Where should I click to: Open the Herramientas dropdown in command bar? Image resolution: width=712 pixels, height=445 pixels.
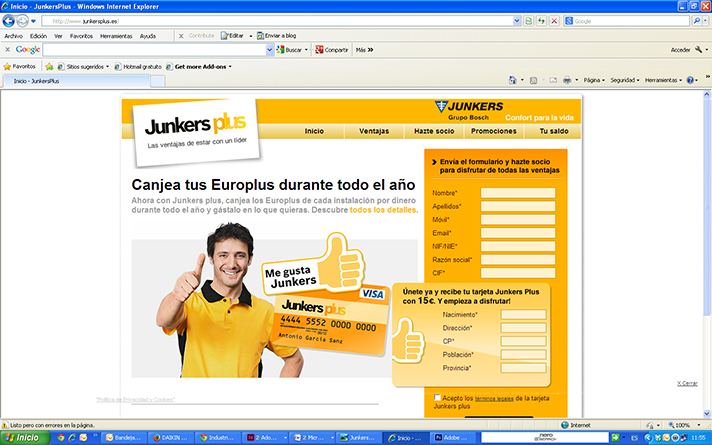(663, 80)
